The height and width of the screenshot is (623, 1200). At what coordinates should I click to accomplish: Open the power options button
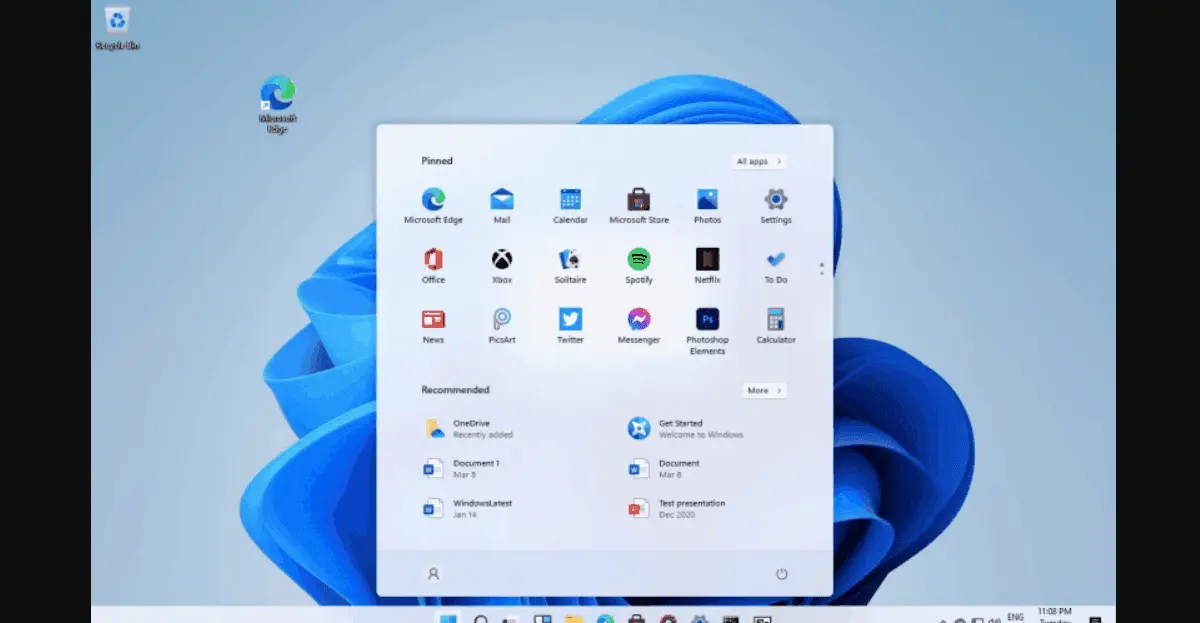pos(782,574)
